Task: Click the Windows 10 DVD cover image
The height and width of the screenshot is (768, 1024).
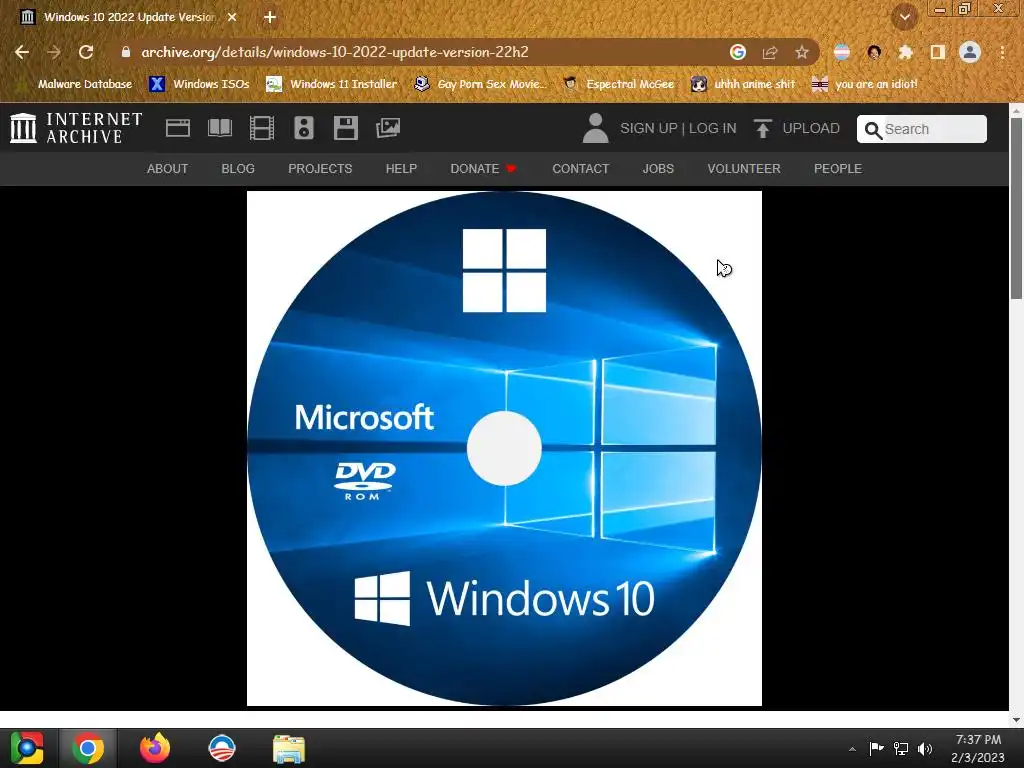Action: (x=504, y=448)
